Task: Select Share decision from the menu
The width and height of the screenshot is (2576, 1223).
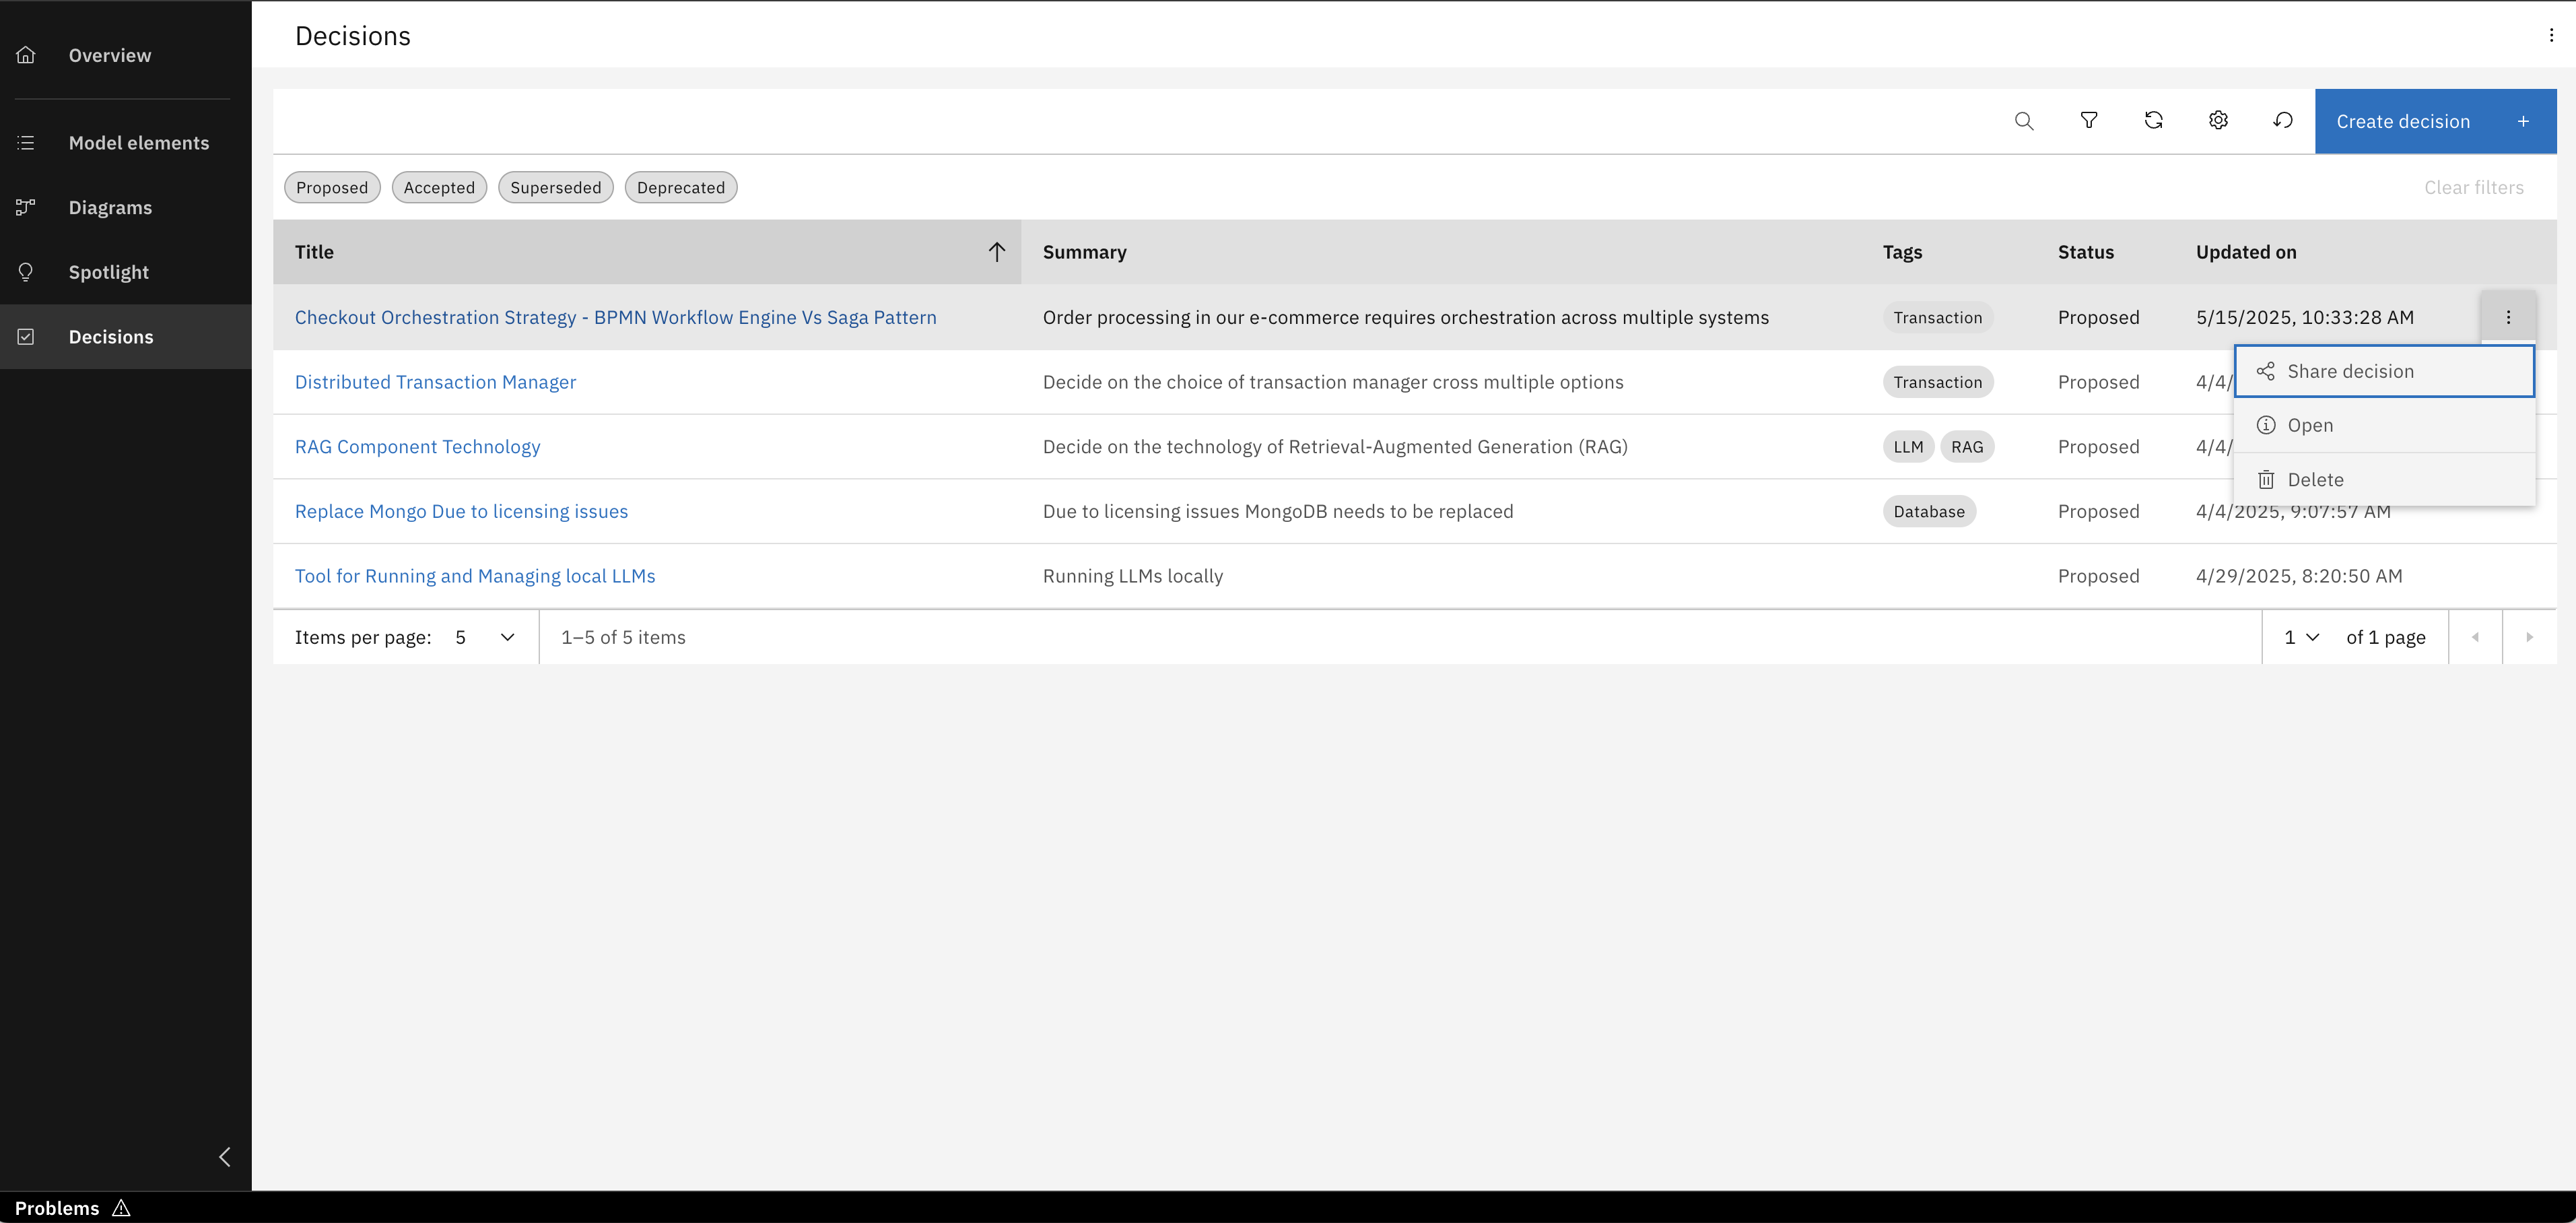Action: point(2384,371)
